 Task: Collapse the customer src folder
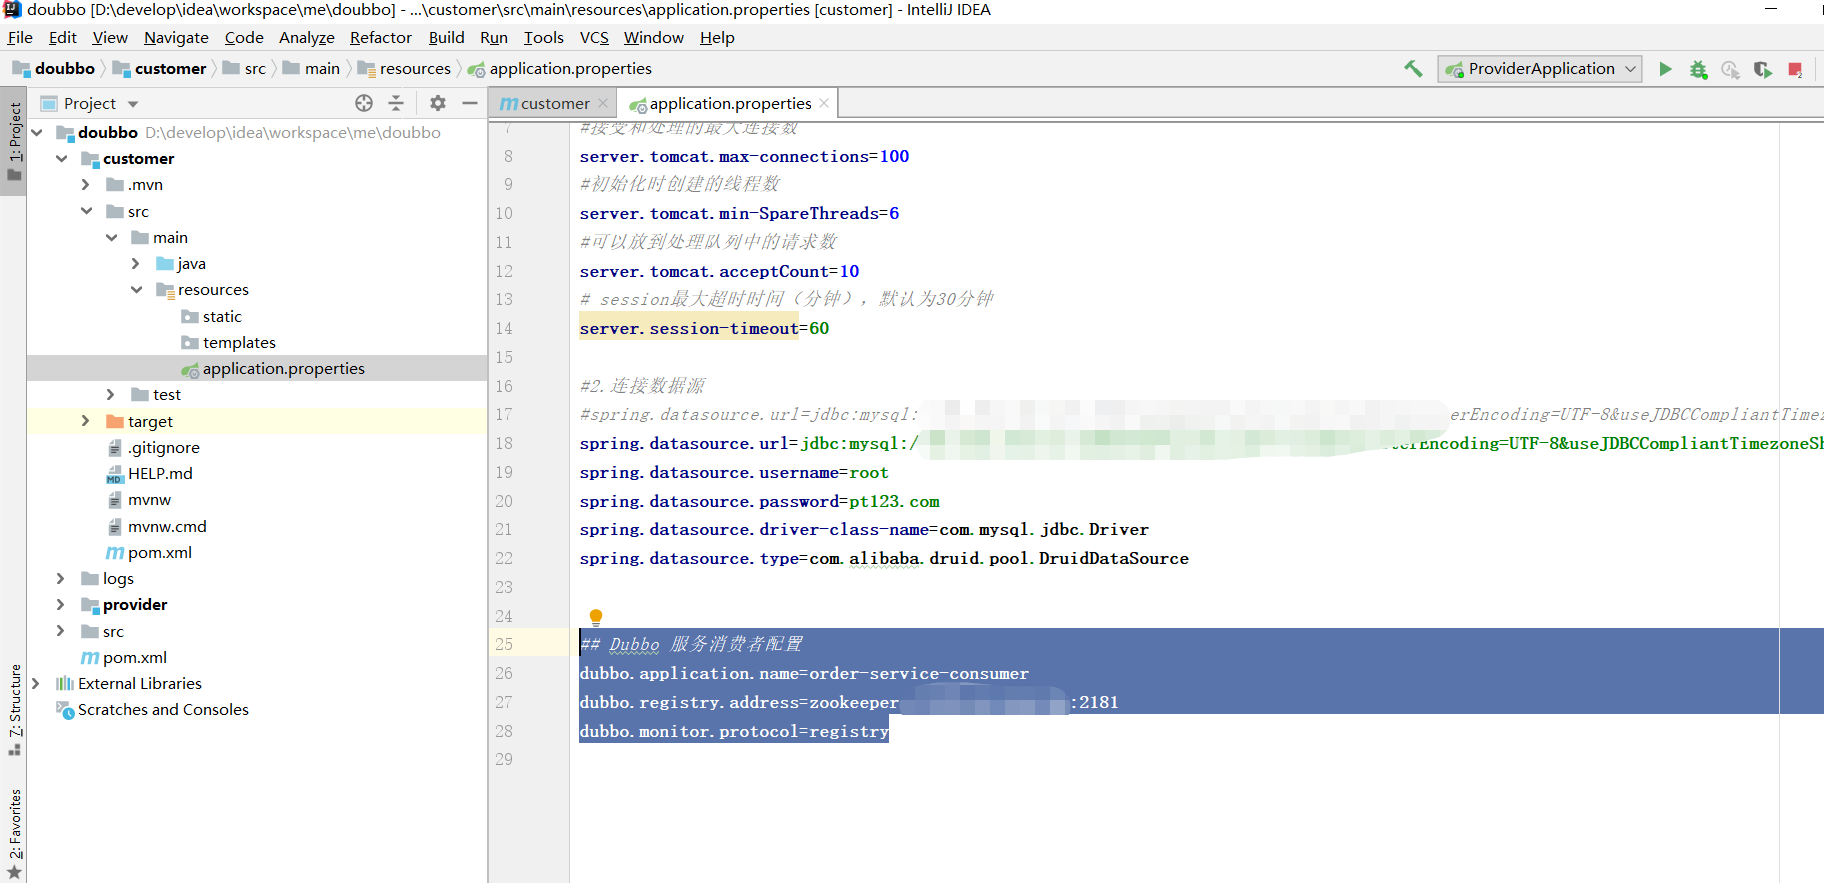(87, 211)
